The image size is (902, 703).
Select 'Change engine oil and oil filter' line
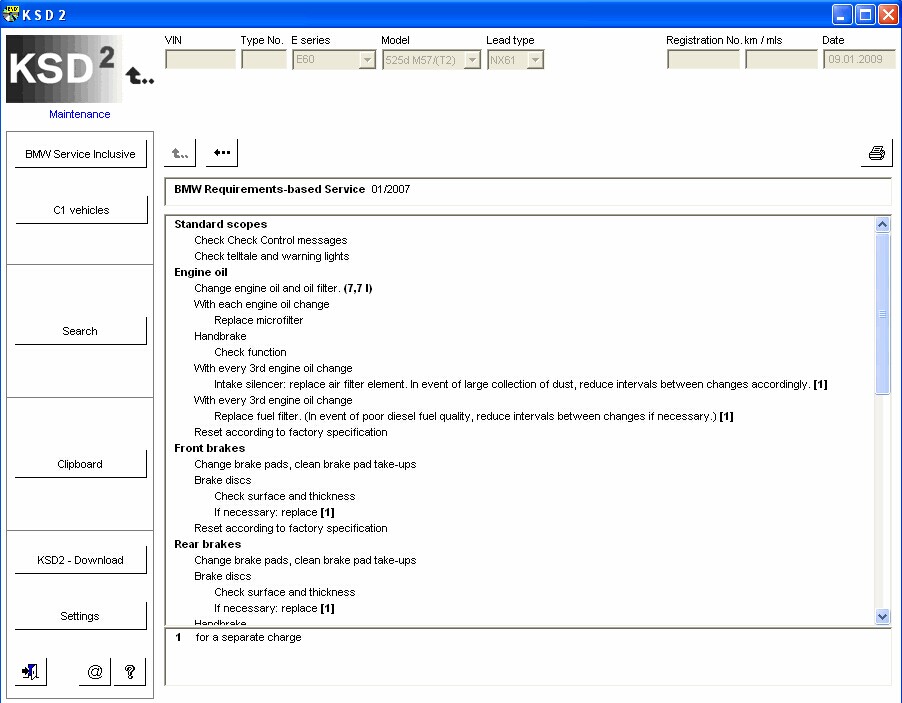(283, 288)
